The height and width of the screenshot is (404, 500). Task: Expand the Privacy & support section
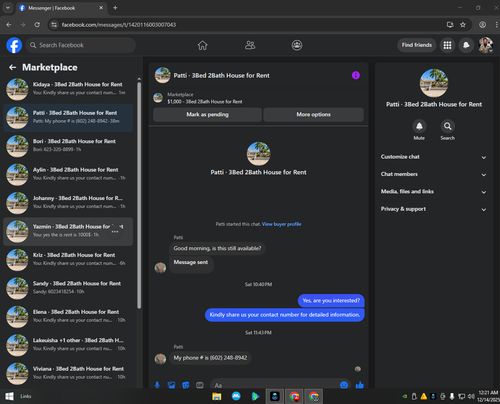tap(434, 209)
